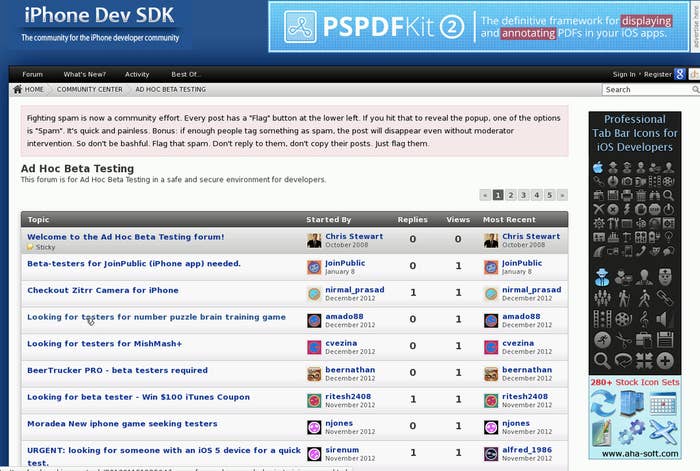Click nirmal_prasad avatar in Started By column
The height and width of the screenshot is (471, 700).
pyautogui.click(x=314, y=294)
